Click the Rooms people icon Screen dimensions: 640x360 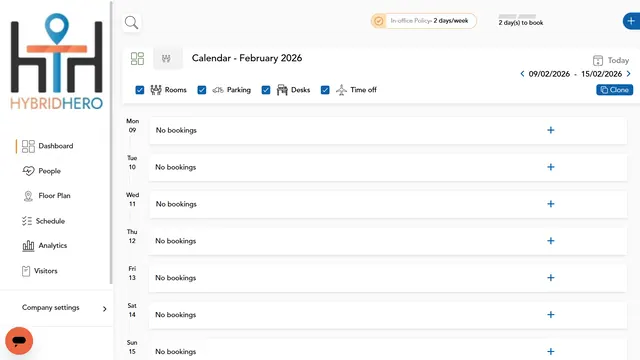(156, 90)
